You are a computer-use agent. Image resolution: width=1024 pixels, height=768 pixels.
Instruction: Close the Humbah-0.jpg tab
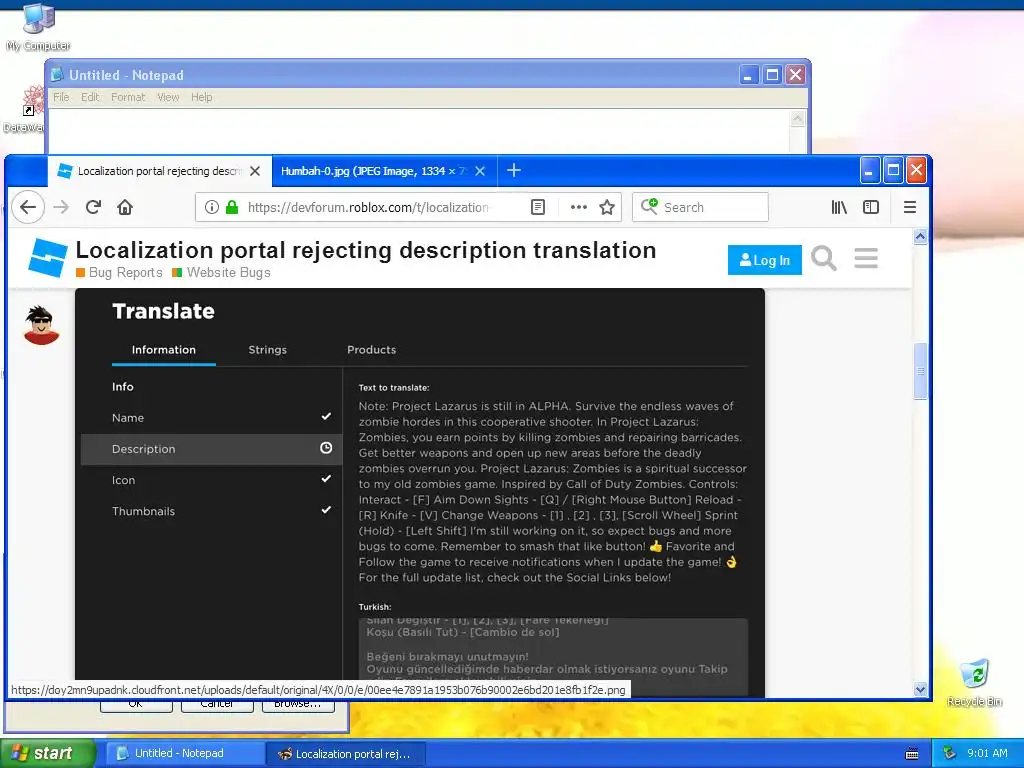click(480, 171)
